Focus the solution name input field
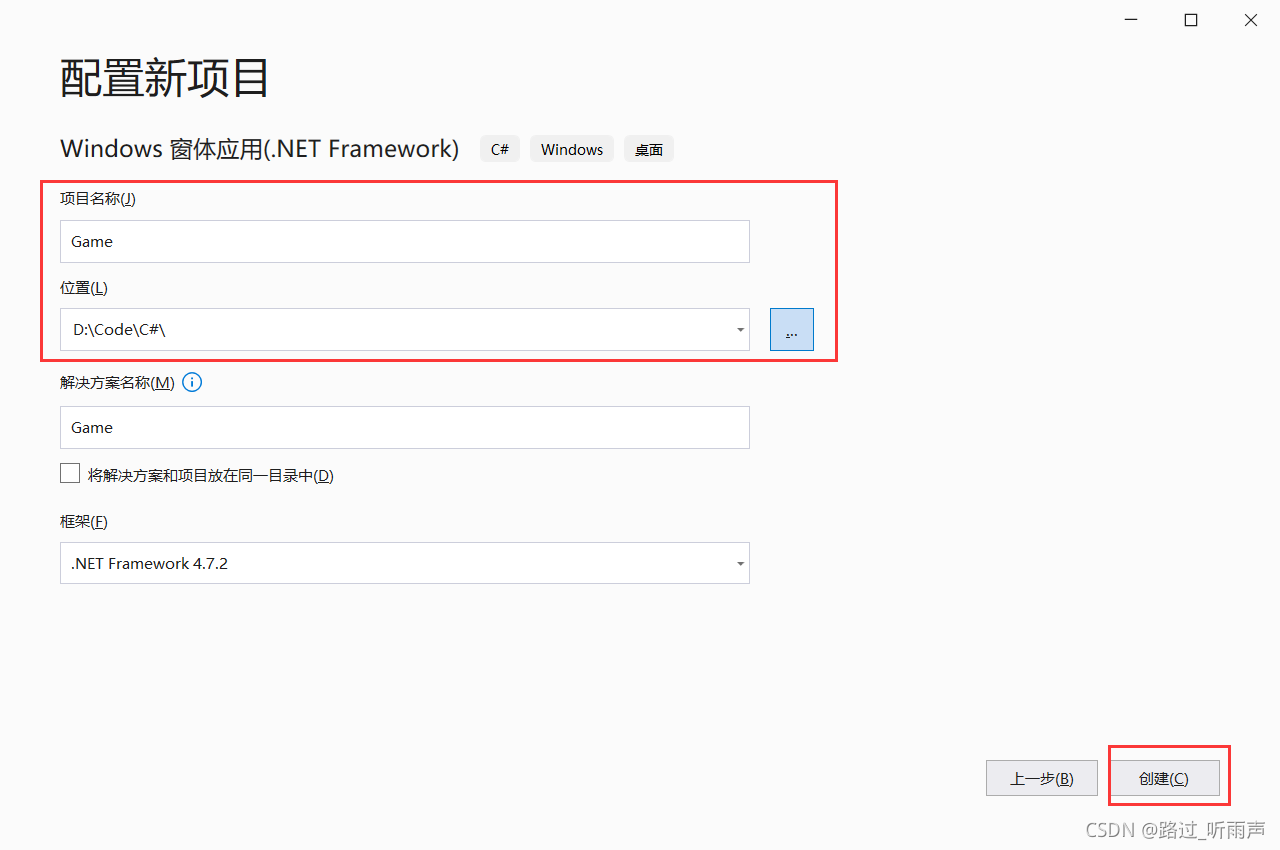Image resolution: width=1280 pixels, height=850 pixels. 405,427
